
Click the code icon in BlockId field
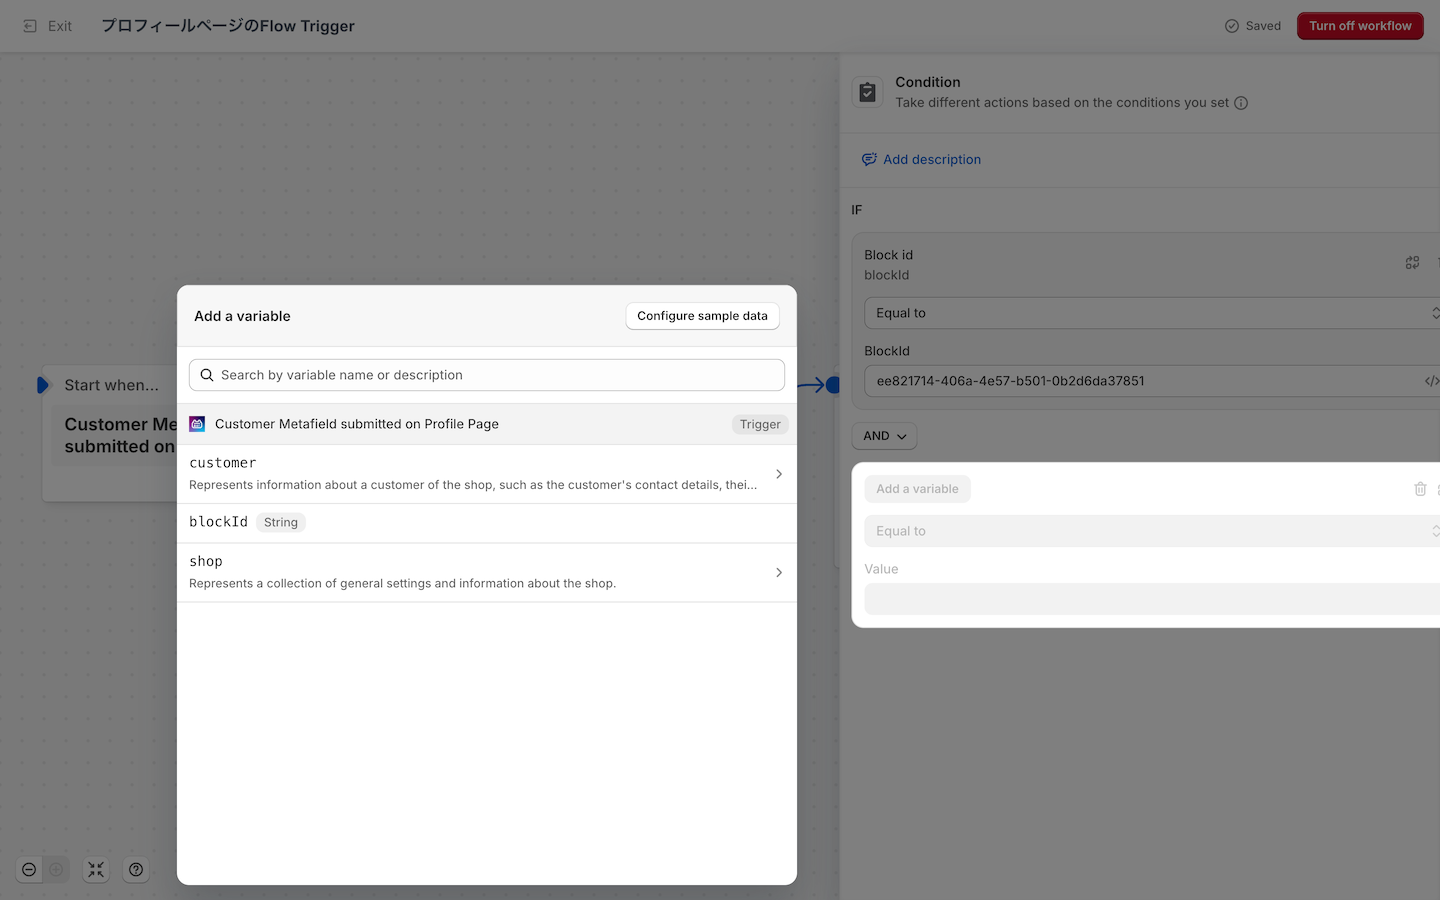click(1431, 381)
